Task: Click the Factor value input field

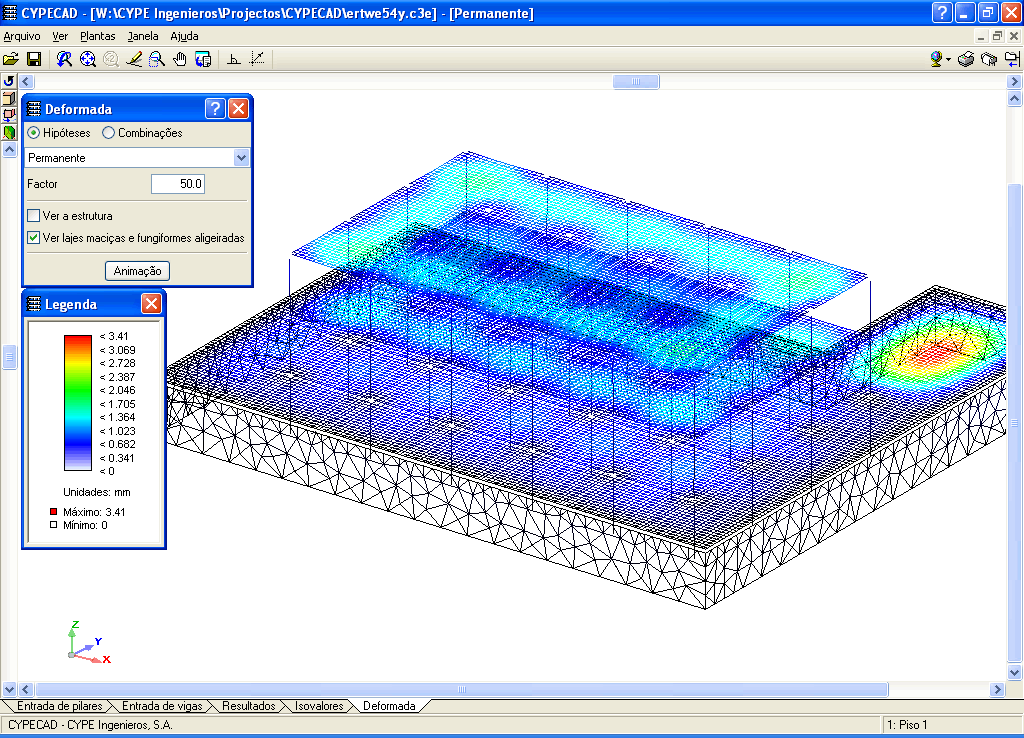Action: click(178, 184)
